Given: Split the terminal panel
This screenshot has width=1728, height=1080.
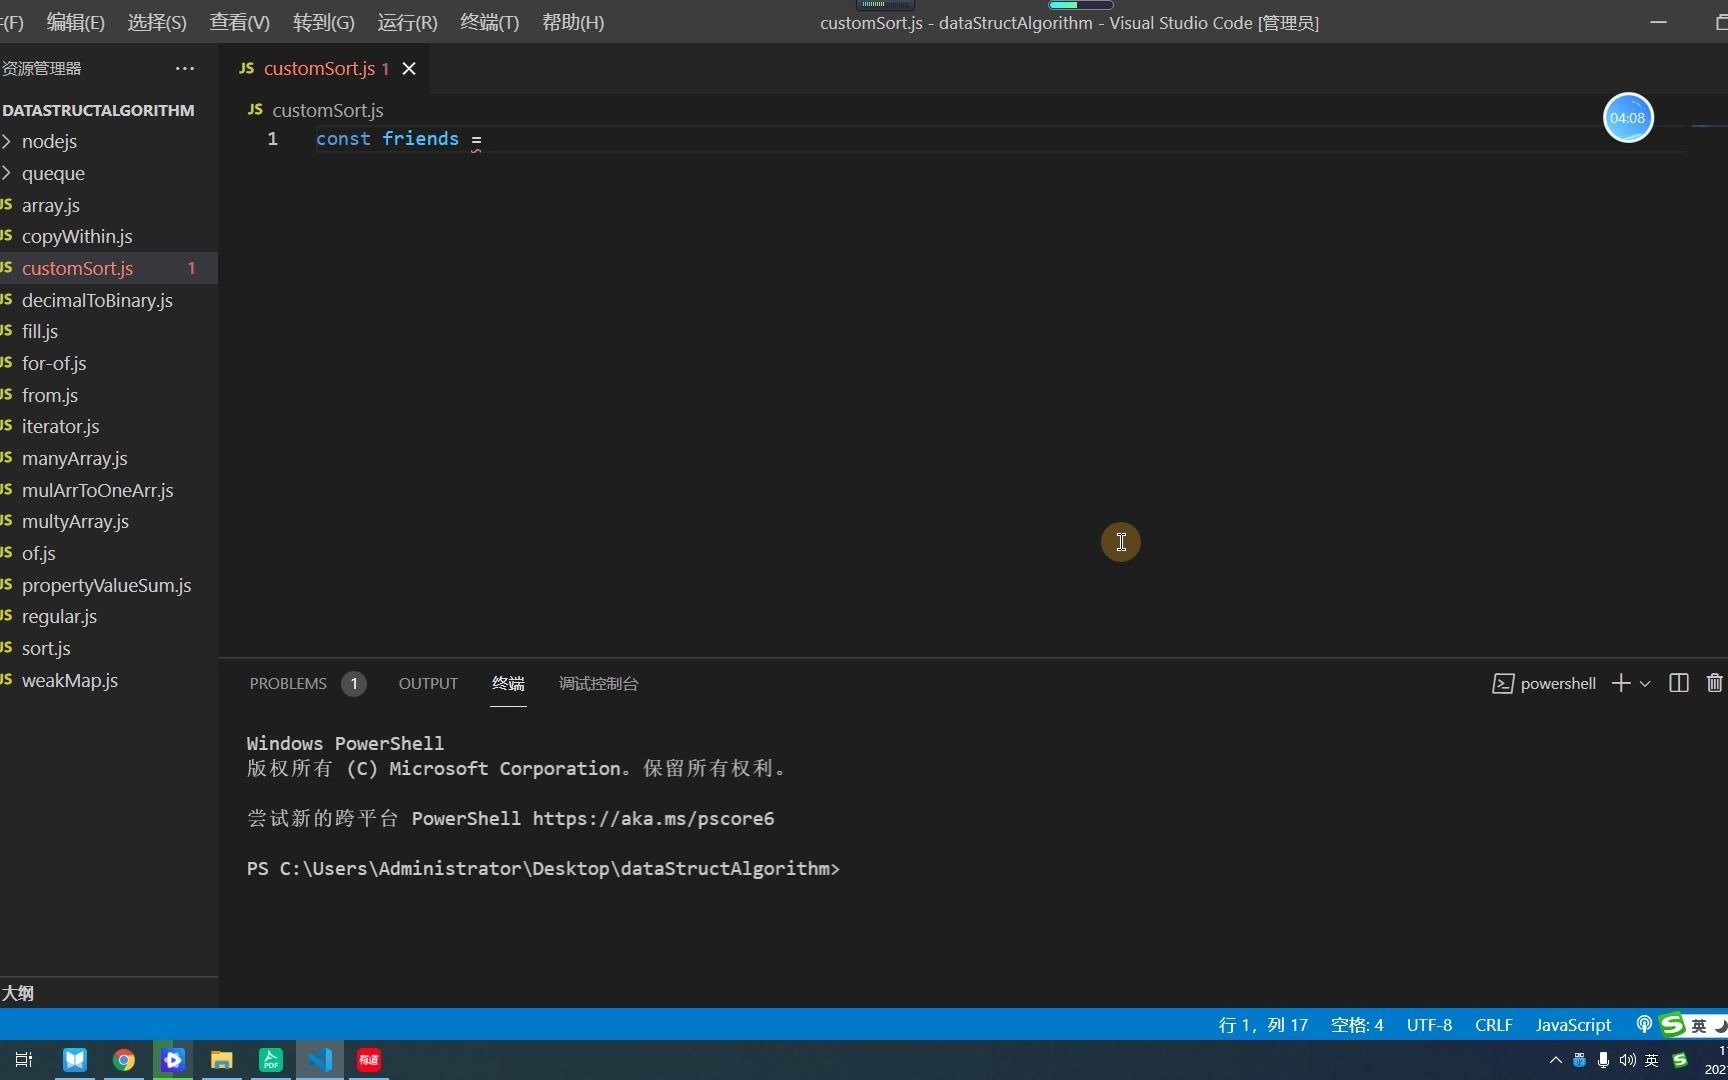Looking at the screenshot, I should tap(1679, 683).
